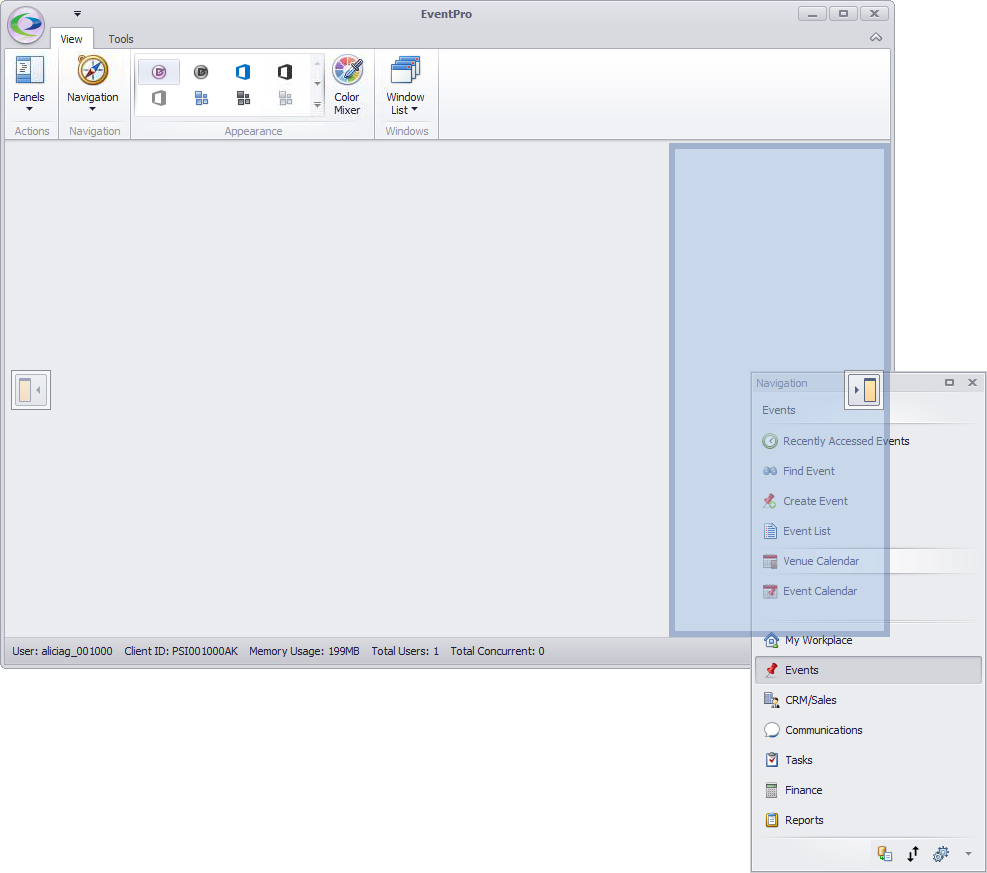Click the Navigation panel title text
The image size is (987, 873).
pos(782,383)
